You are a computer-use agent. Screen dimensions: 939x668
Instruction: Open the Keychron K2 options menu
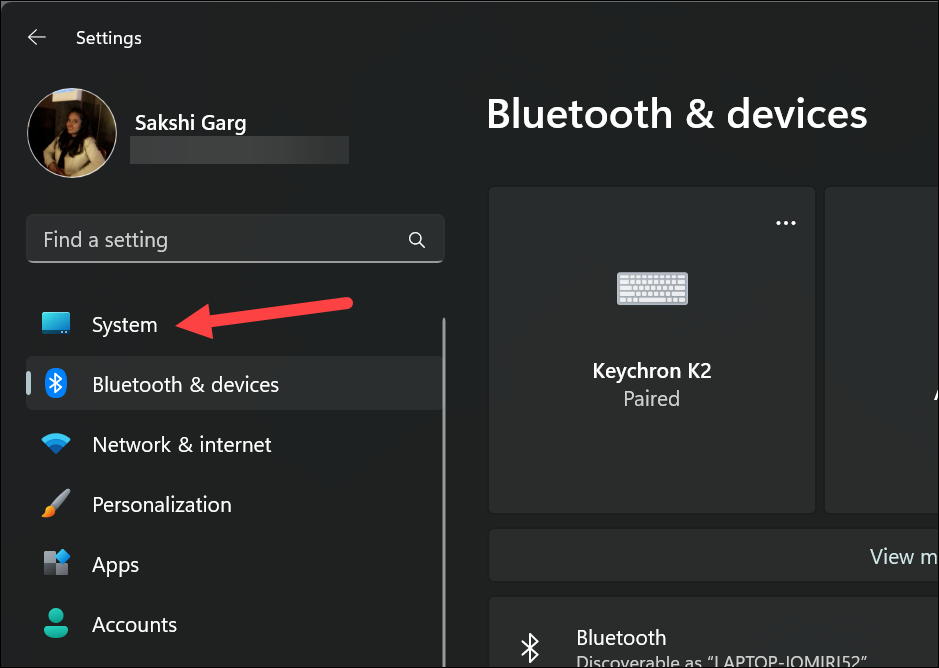pyautogui.click(x=786, y=222)
